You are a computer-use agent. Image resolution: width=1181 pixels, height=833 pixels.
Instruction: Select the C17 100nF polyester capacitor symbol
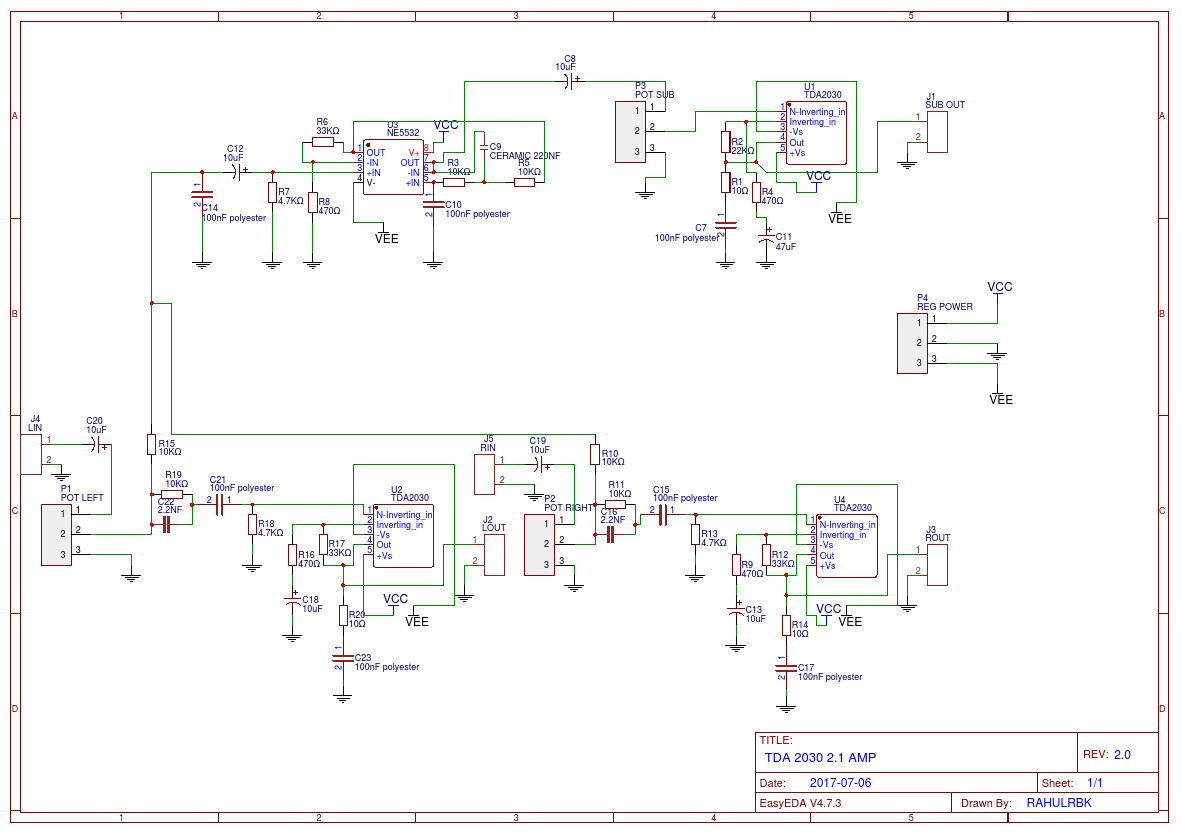(786, 668)
